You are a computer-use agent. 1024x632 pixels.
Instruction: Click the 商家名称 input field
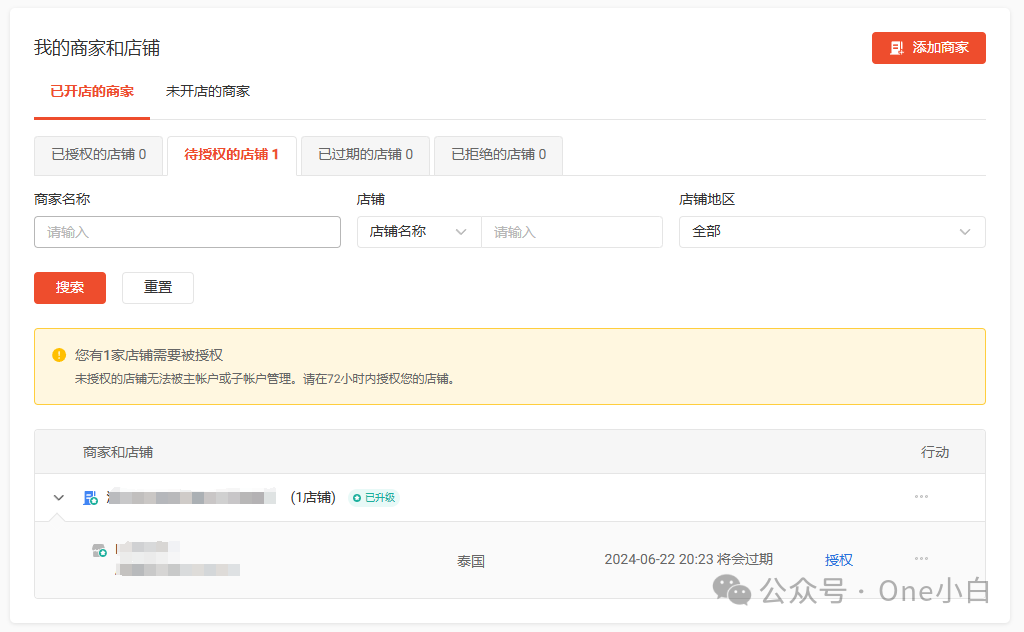(x=187, y=231)
